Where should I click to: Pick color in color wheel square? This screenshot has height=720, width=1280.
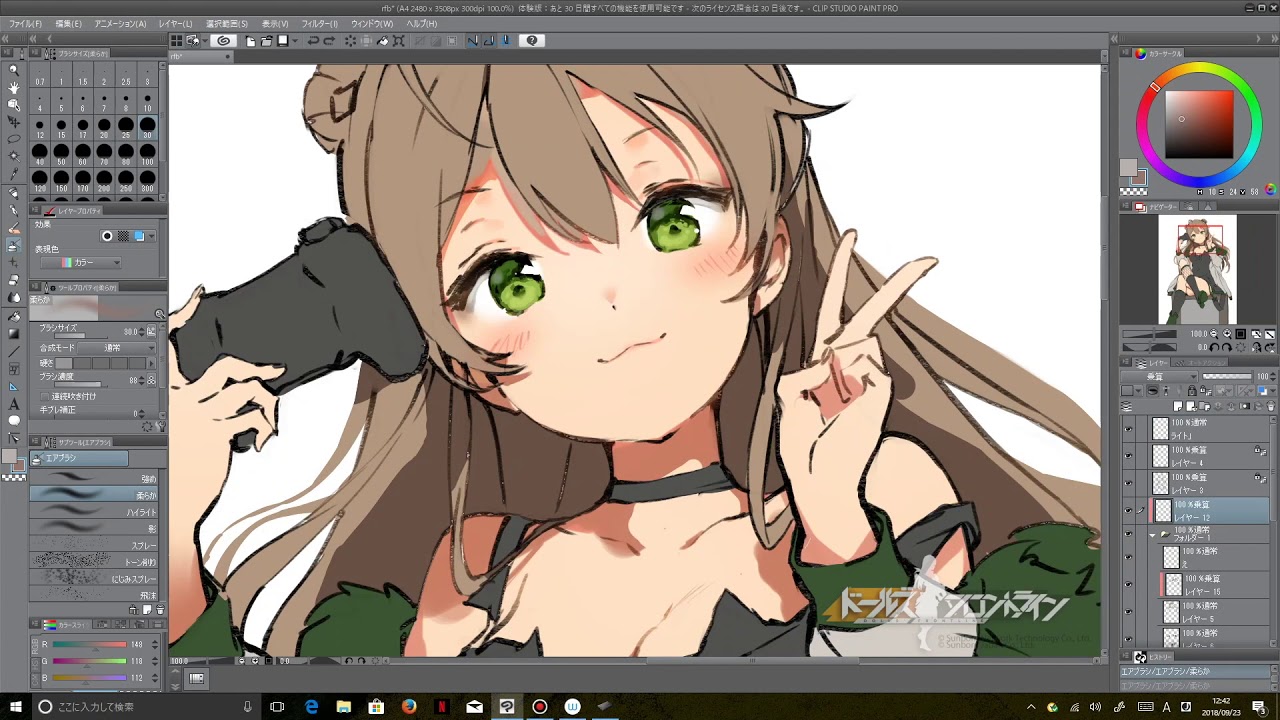click(1200, 124)
